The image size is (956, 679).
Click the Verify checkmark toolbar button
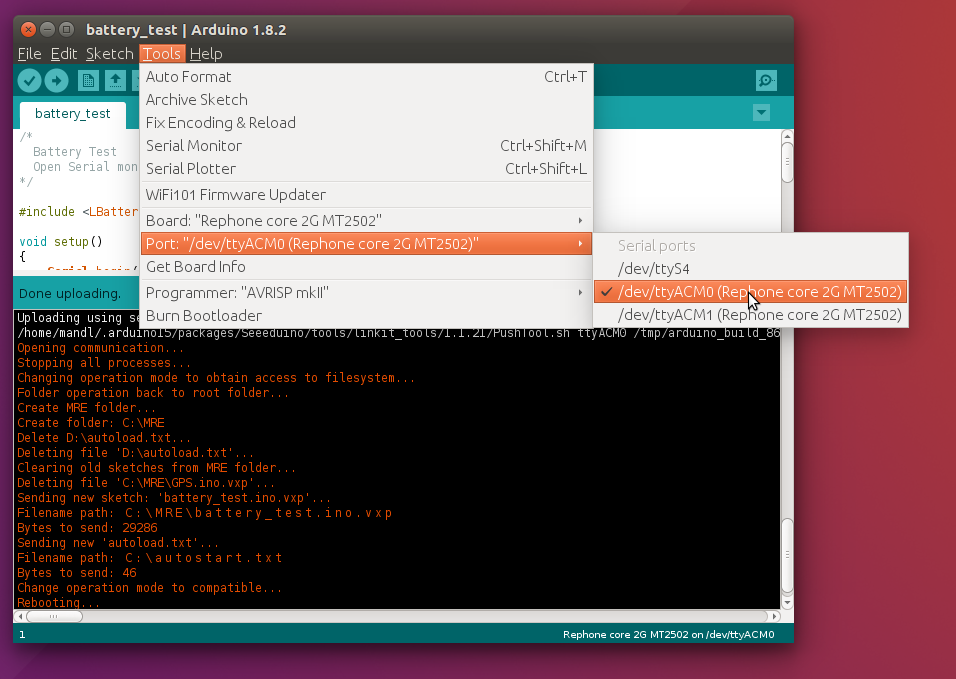29,80
